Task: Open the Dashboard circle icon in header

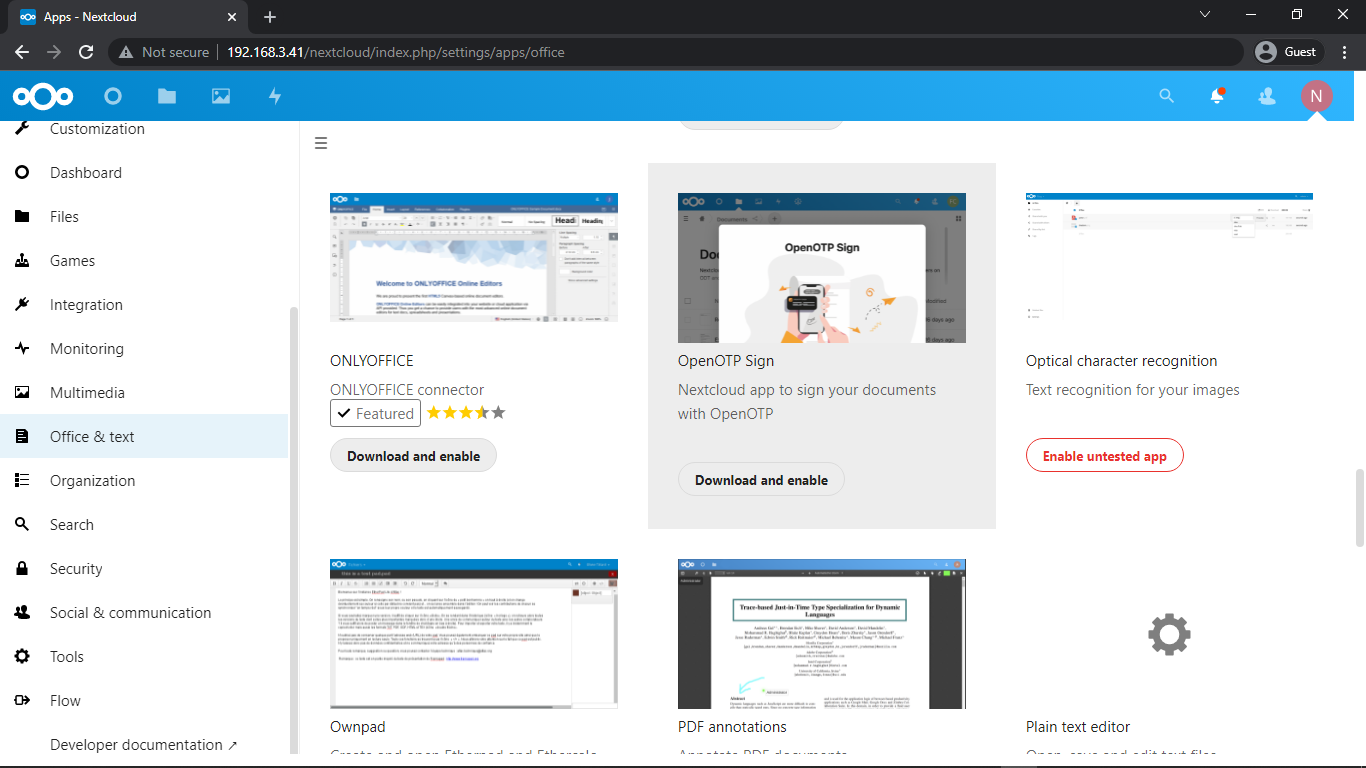Action: [113, 96]
